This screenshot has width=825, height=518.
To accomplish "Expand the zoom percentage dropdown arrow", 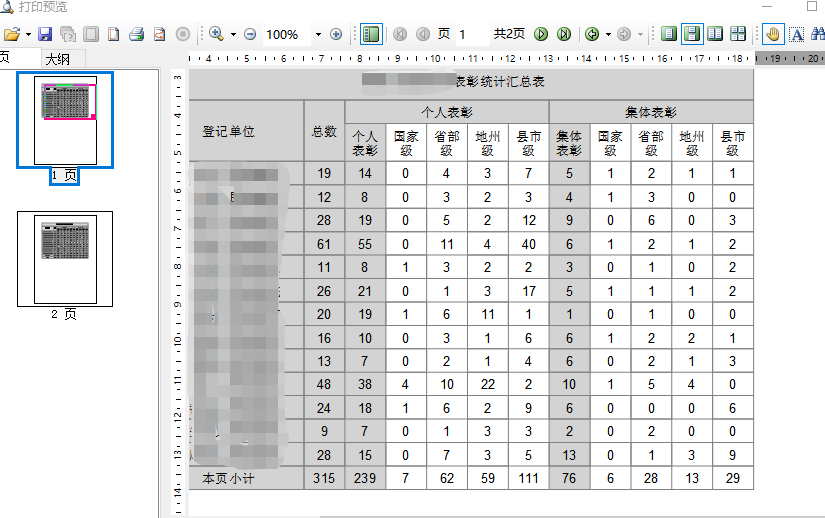I will [318, 35].
